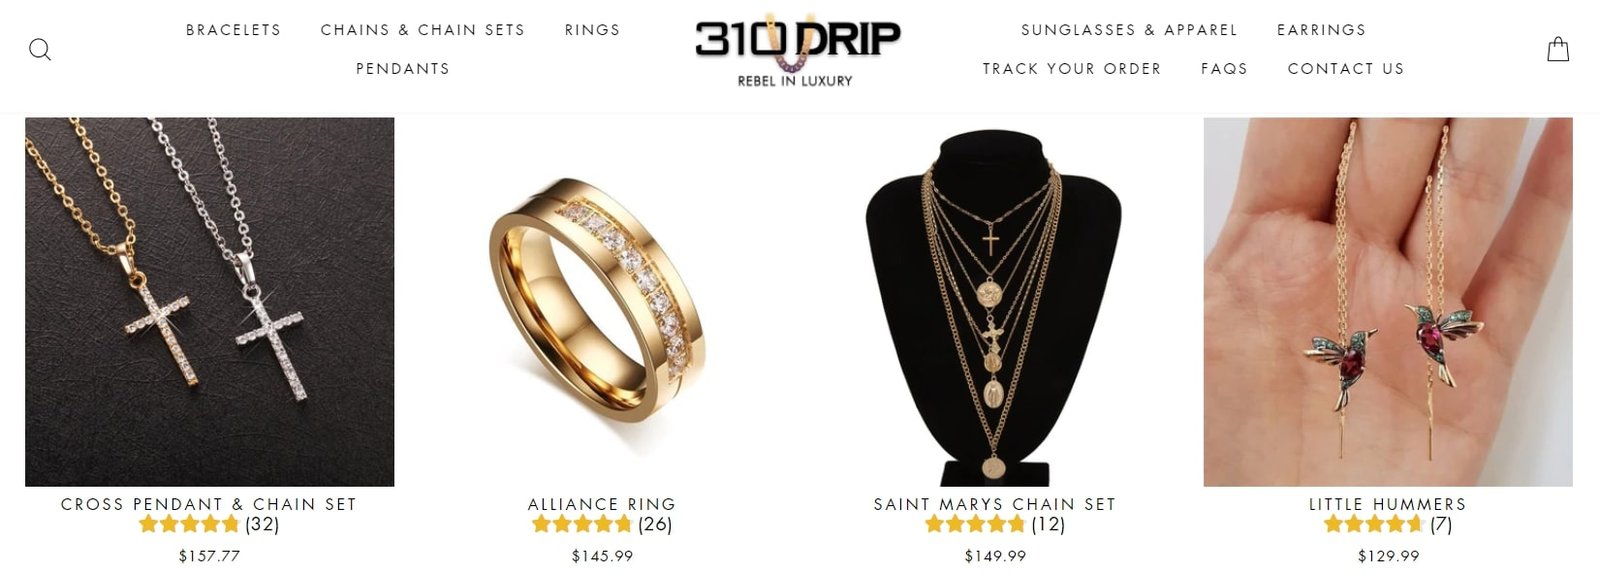Image resolution: width=1600 pixels, height=579 pixels.
Task: Open Little Hummers earrings image
Action: (x=1388, y=302)
